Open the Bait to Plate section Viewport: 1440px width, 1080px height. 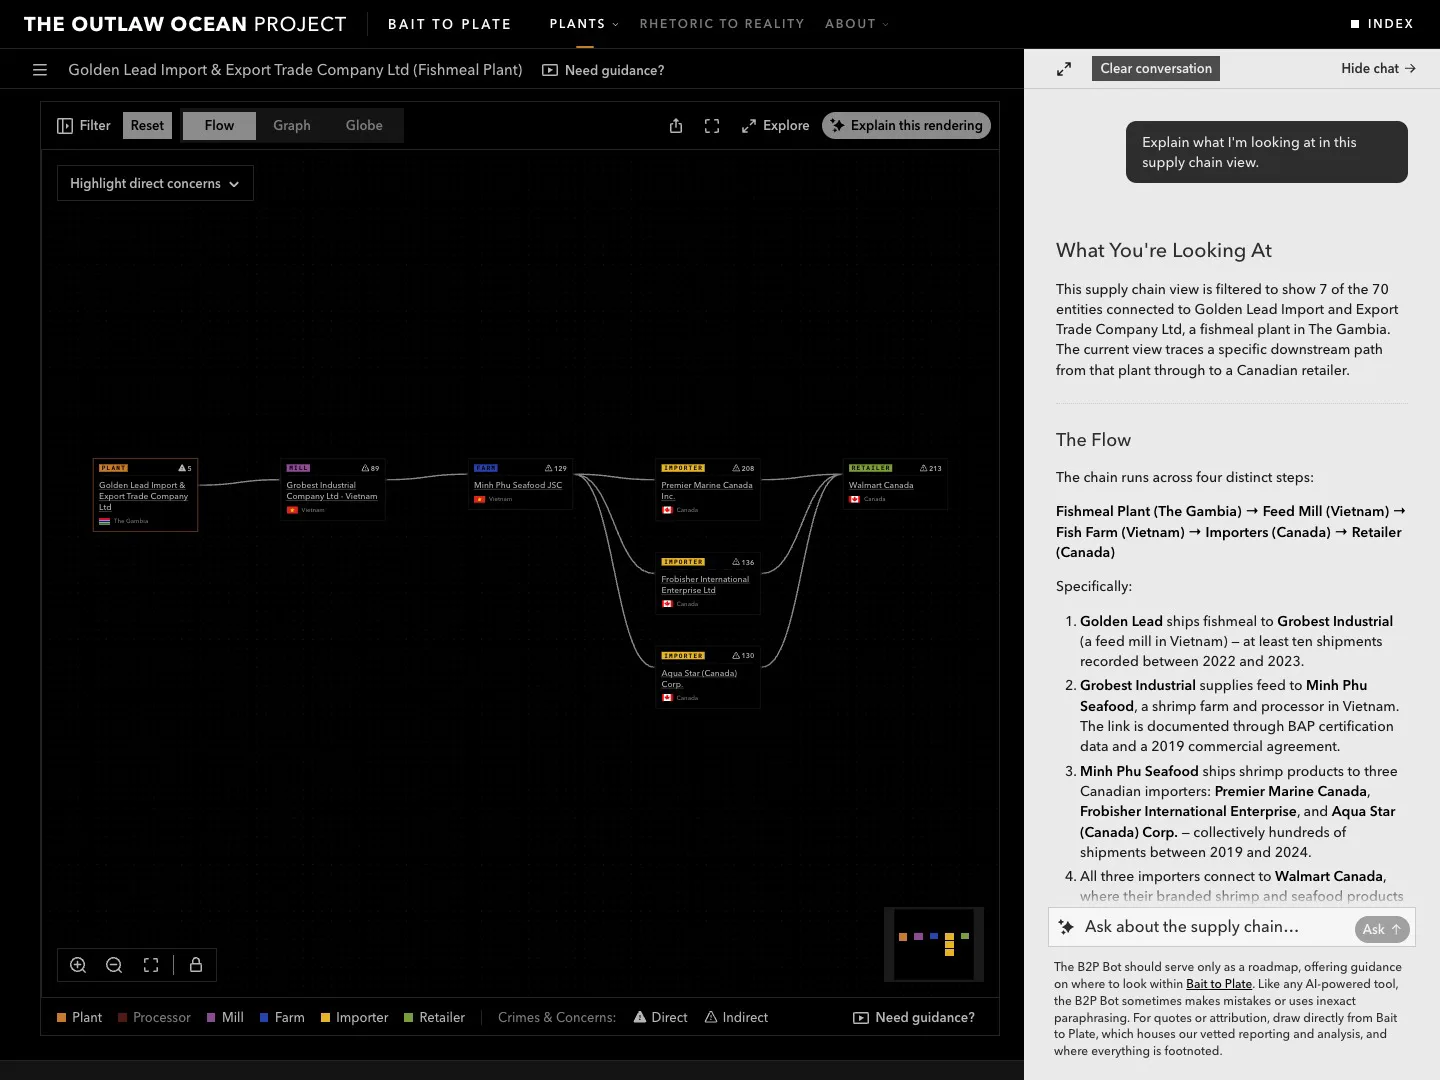point(450,24)
